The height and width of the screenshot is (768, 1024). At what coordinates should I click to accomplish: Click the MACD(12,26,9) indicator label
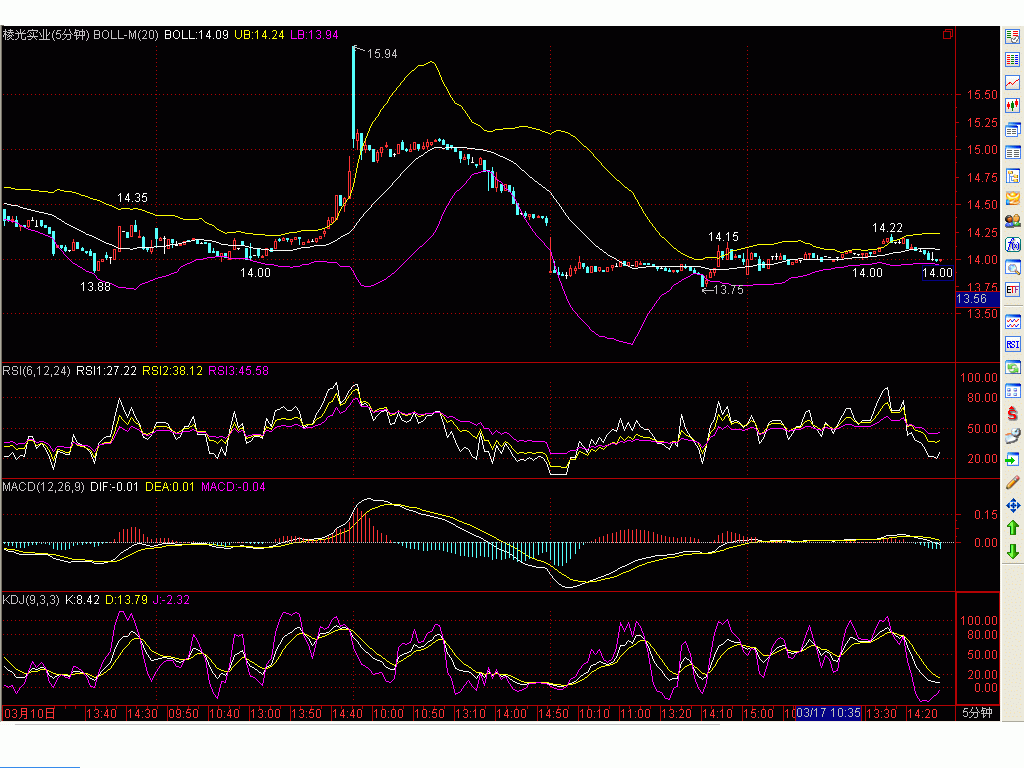(43, 487)
